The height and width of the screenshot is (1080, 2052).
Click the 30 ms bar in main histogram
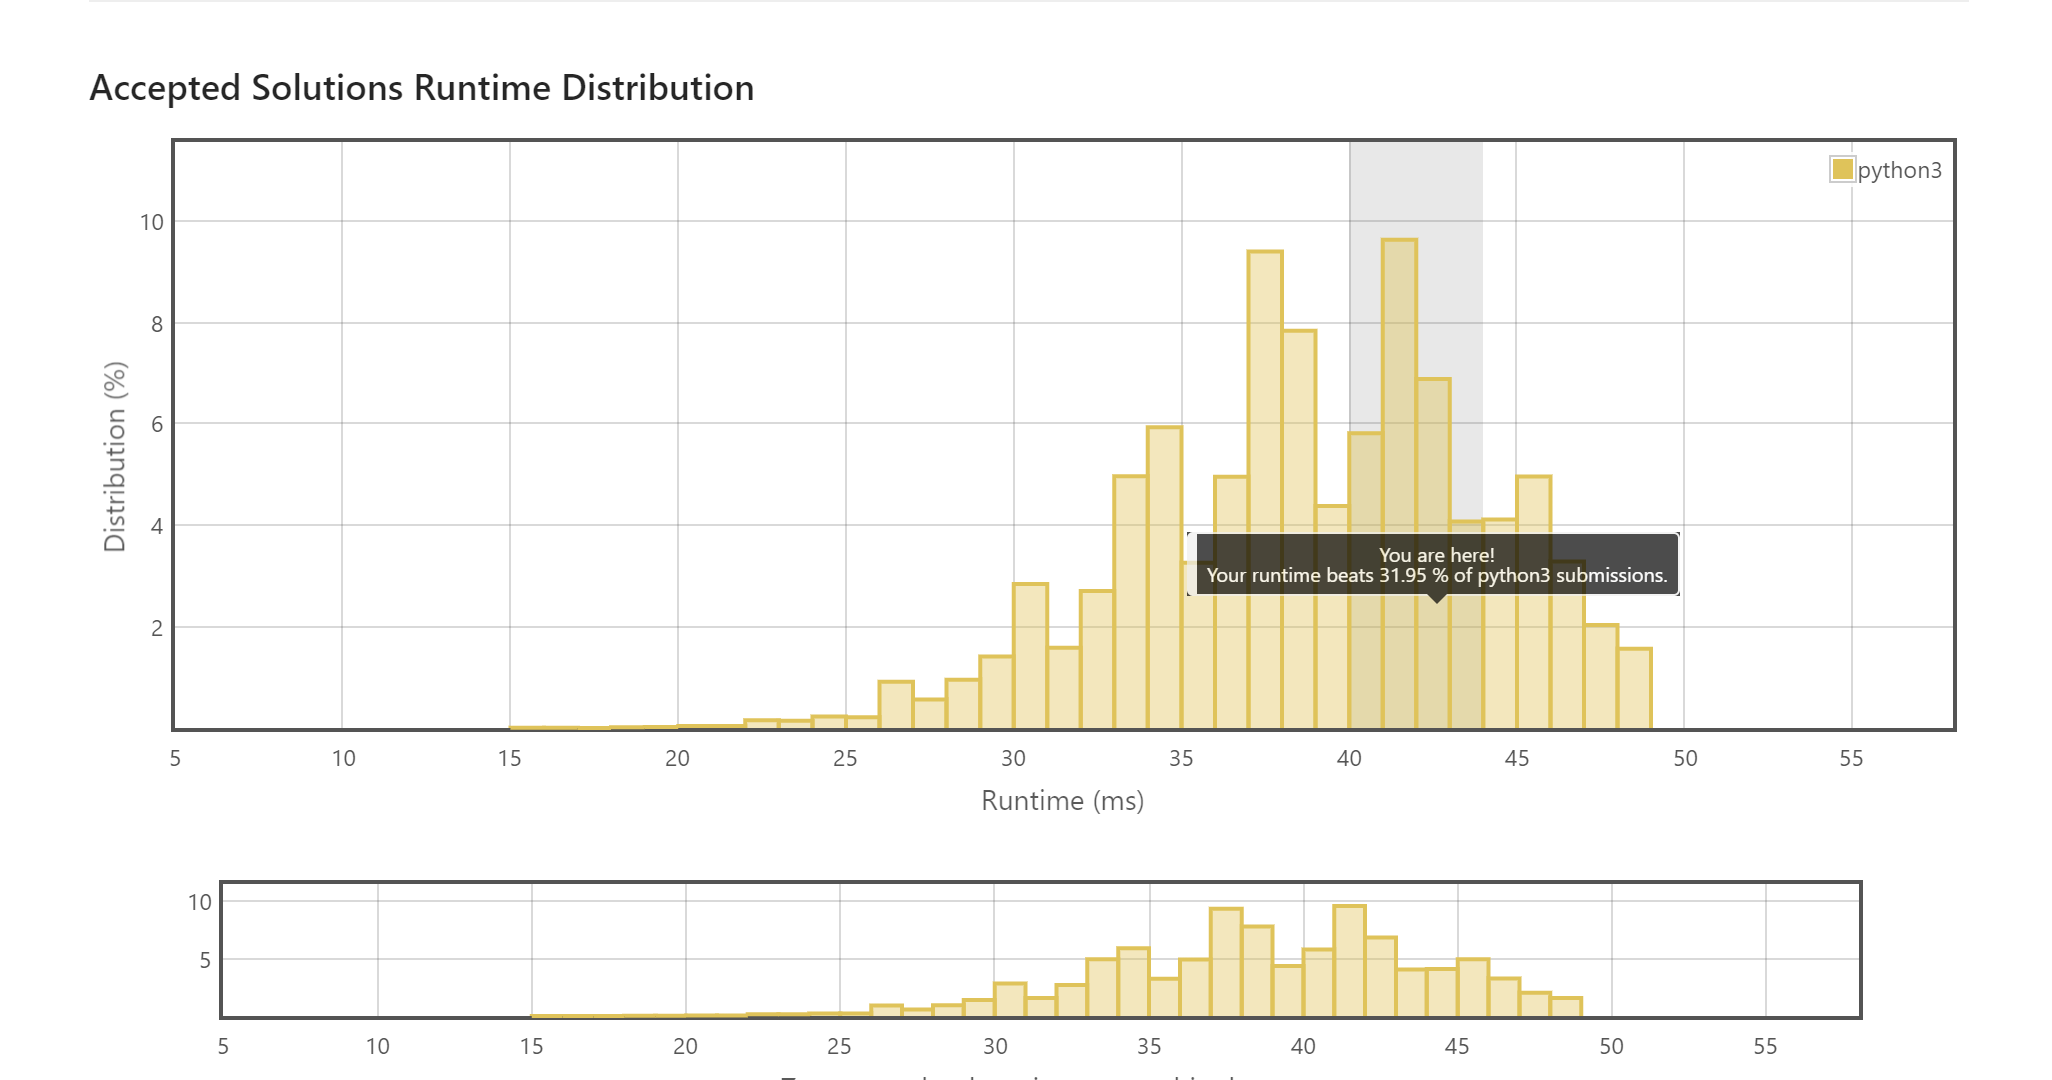1030,655
